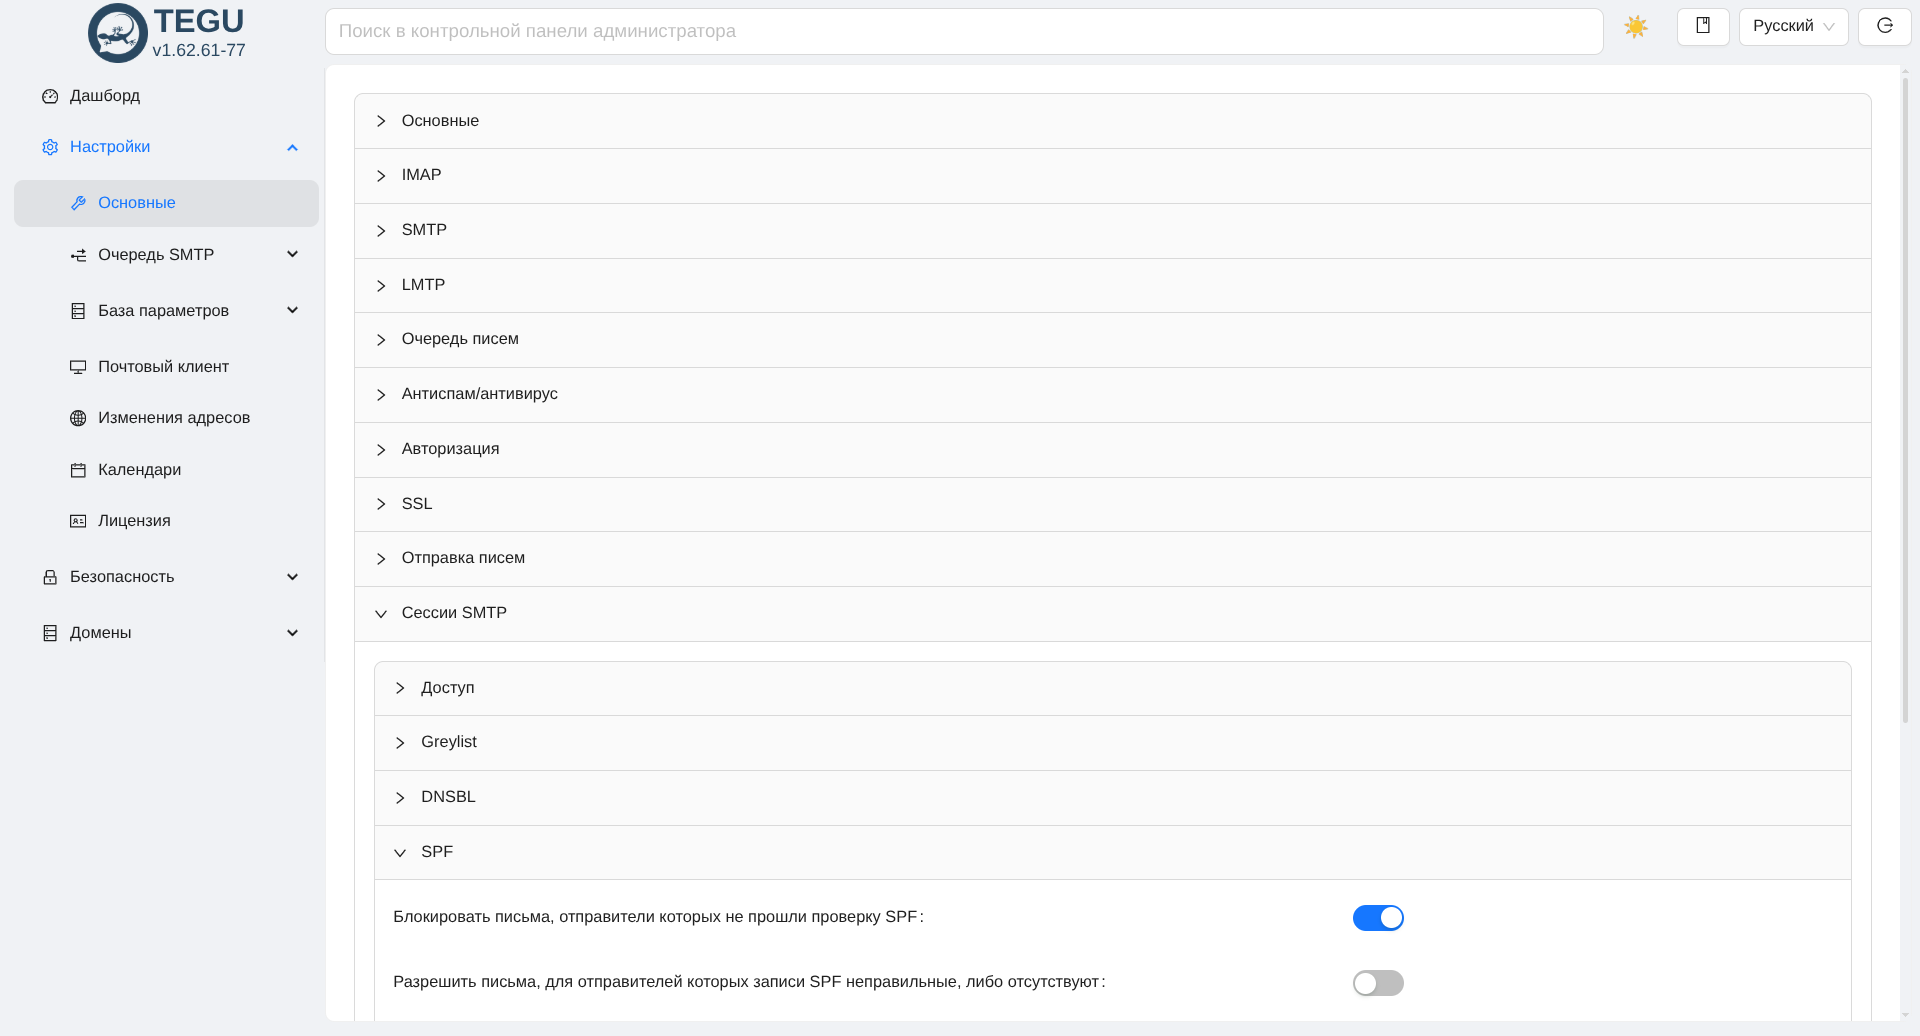Expand the База параметров submenu chevron
Viewport: 1920px width, 1036px height.
[292, 310]
